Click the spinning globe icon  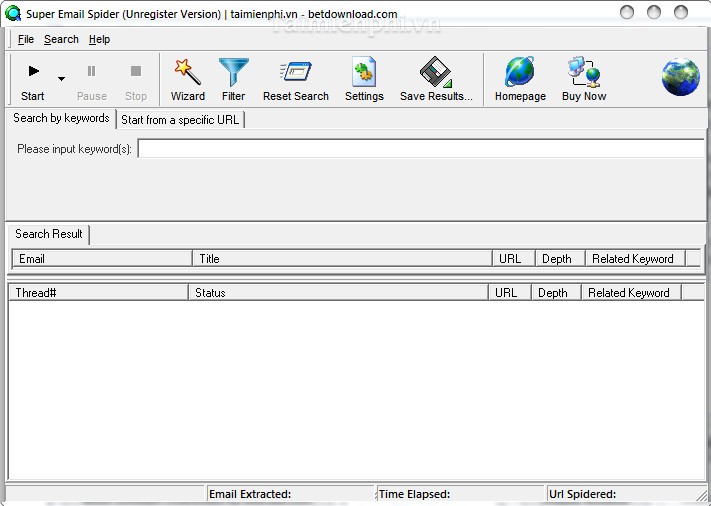point(680,77)
